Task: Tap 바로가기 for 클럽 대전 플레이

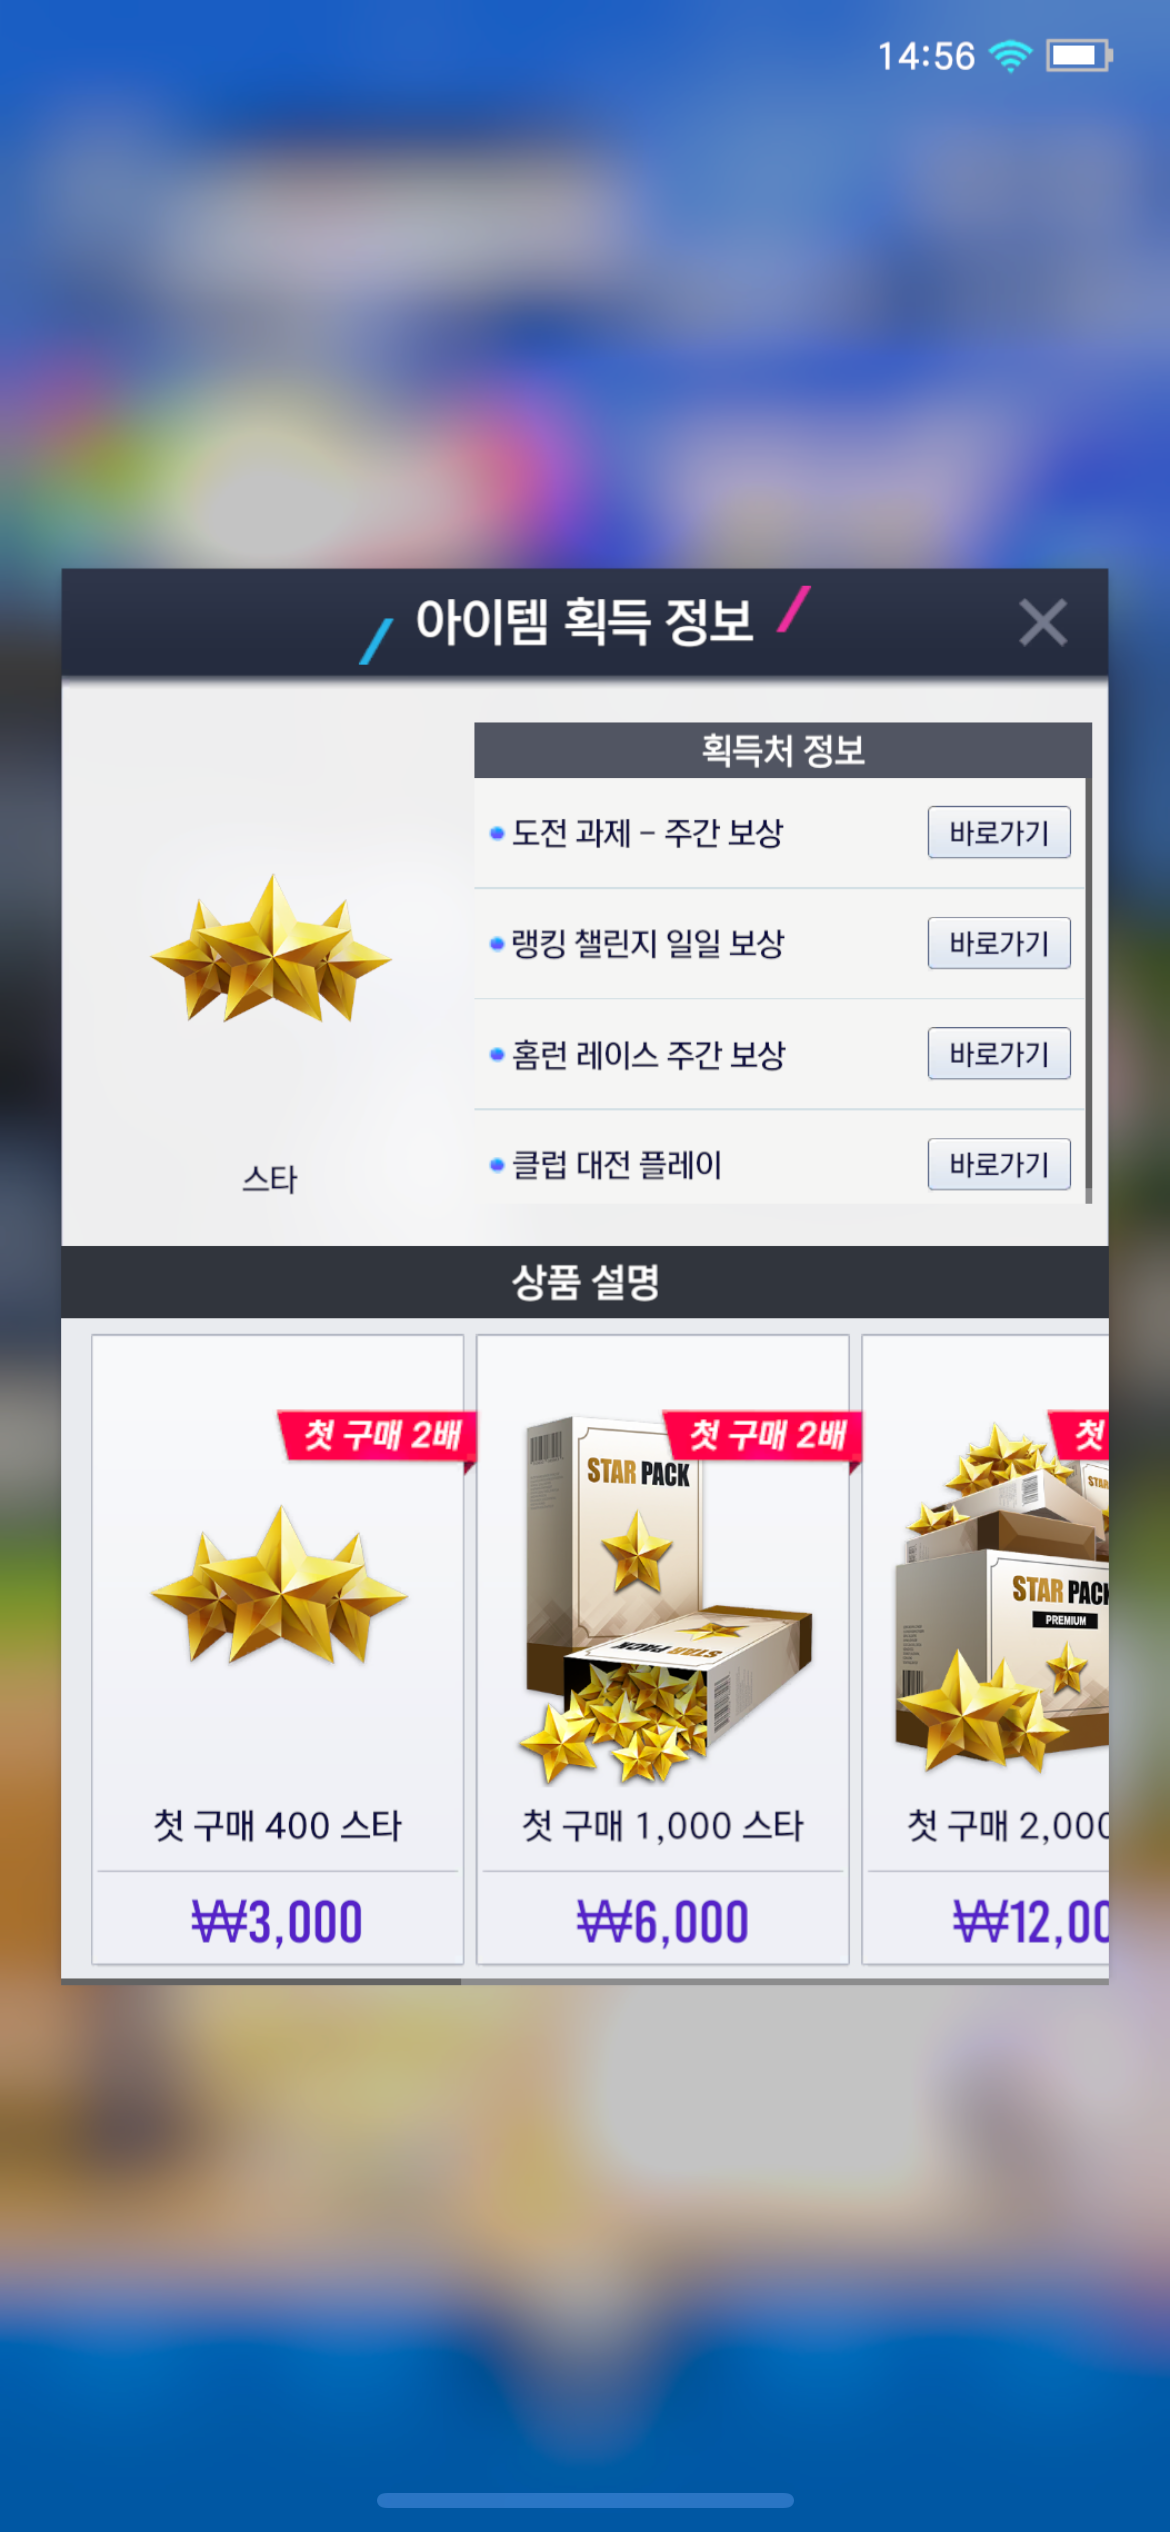Action: (999, 1164)
